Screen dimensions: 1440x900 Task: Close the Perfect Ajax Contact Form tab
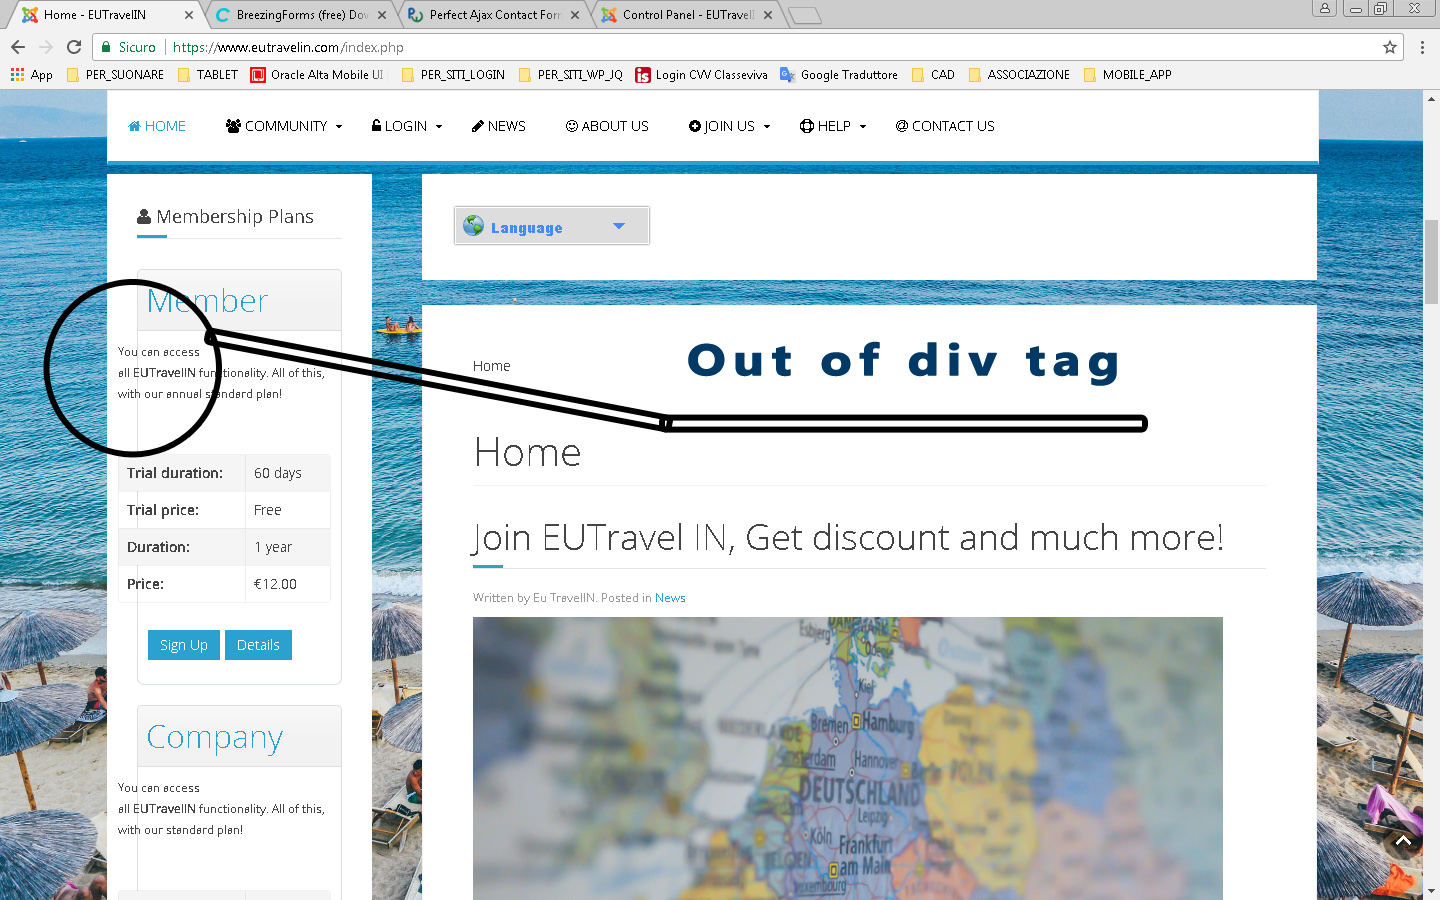pyautogui.click(x=575, y=15)
